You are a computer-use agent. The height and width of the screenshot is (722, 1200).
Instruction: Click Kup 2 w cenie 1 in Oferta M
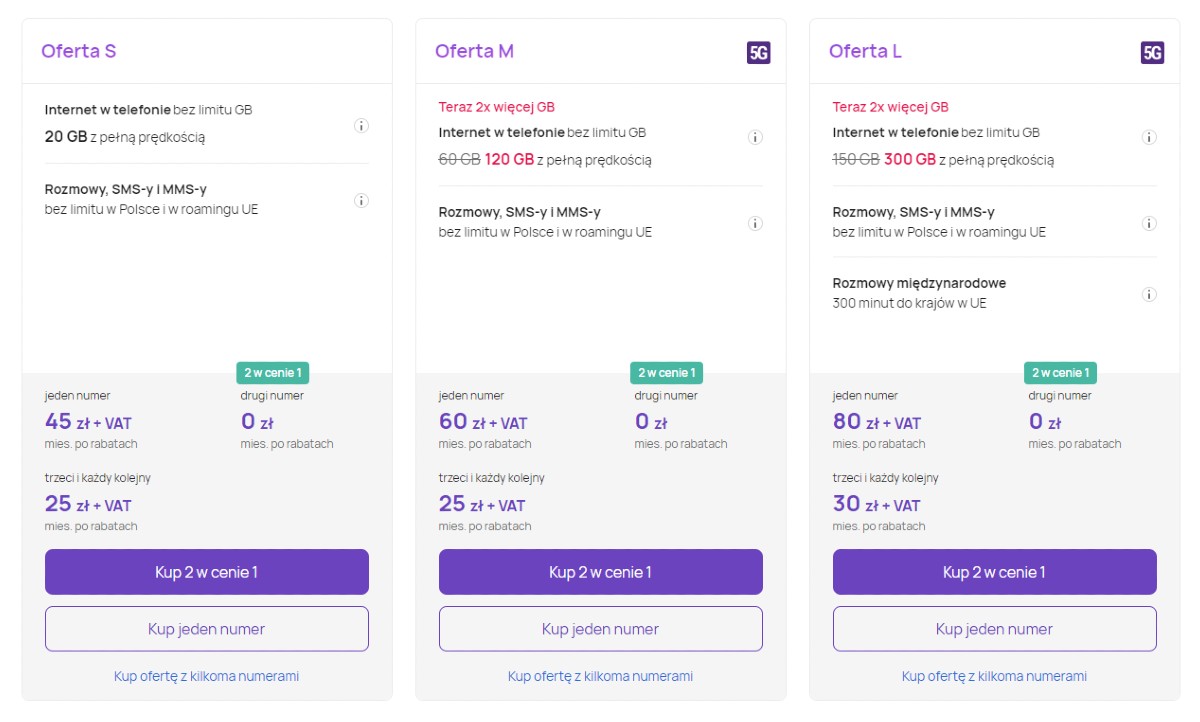(x=600, y=571)
